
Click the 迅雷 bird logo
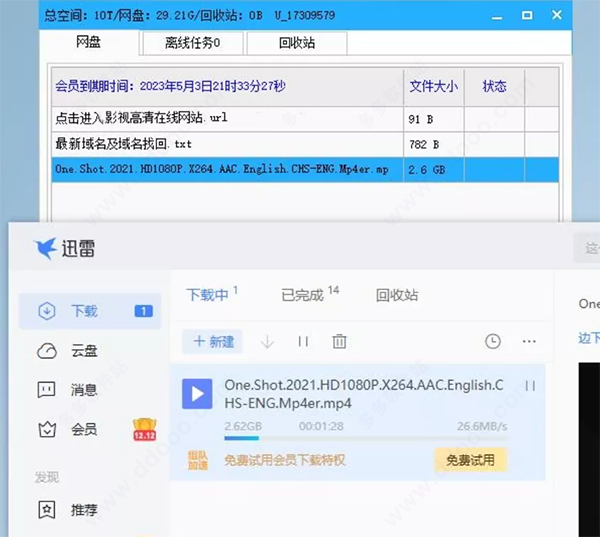[x=45, y=248]
